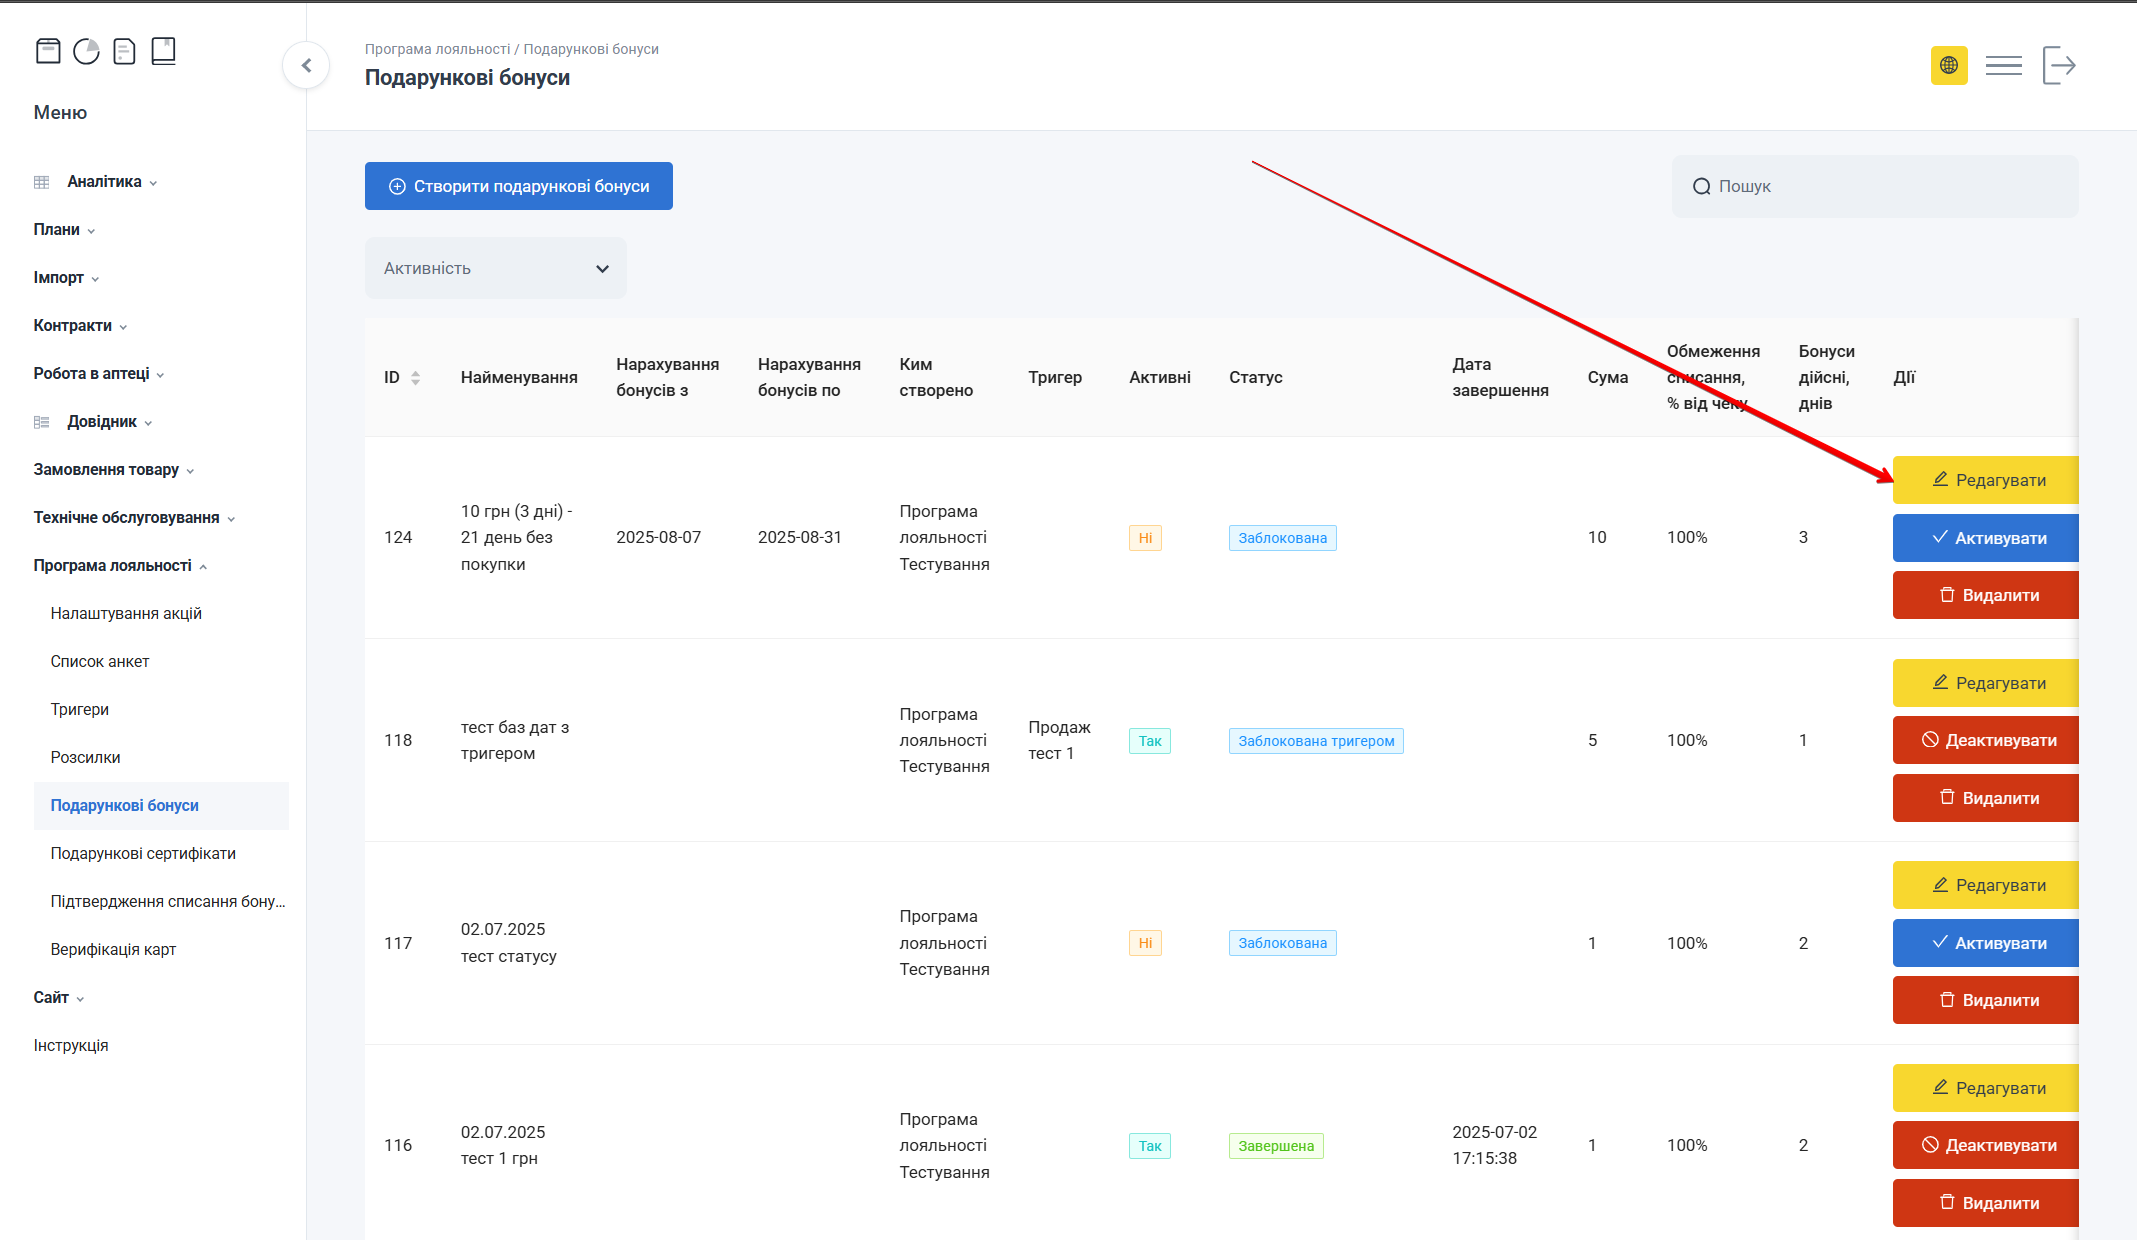Viewport: 2137px width, 1240px height.
Task: Open the pie chart icon in sidebar
Action: [x=87, y=51]
